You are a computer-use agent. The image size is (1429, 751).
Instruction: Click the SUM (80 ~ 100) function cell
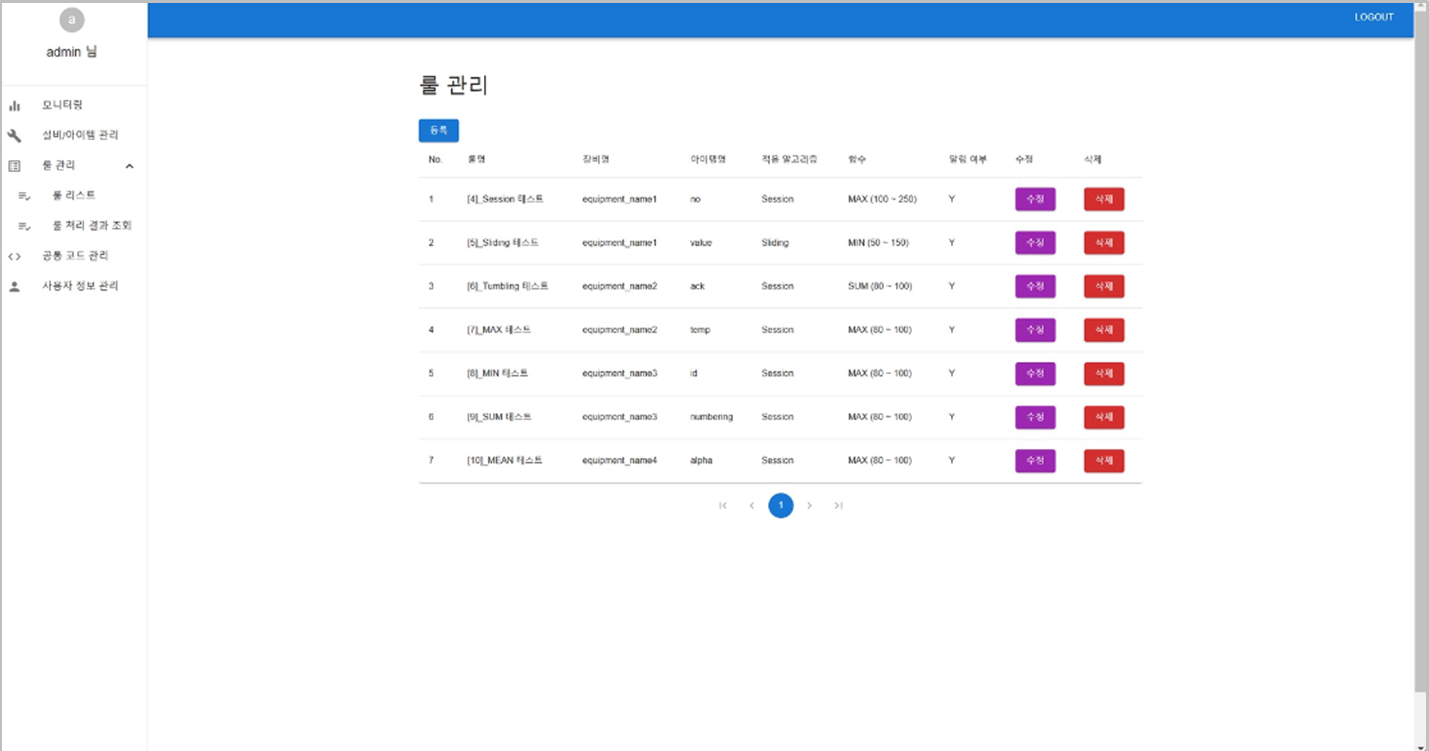(x=880, y=286)
